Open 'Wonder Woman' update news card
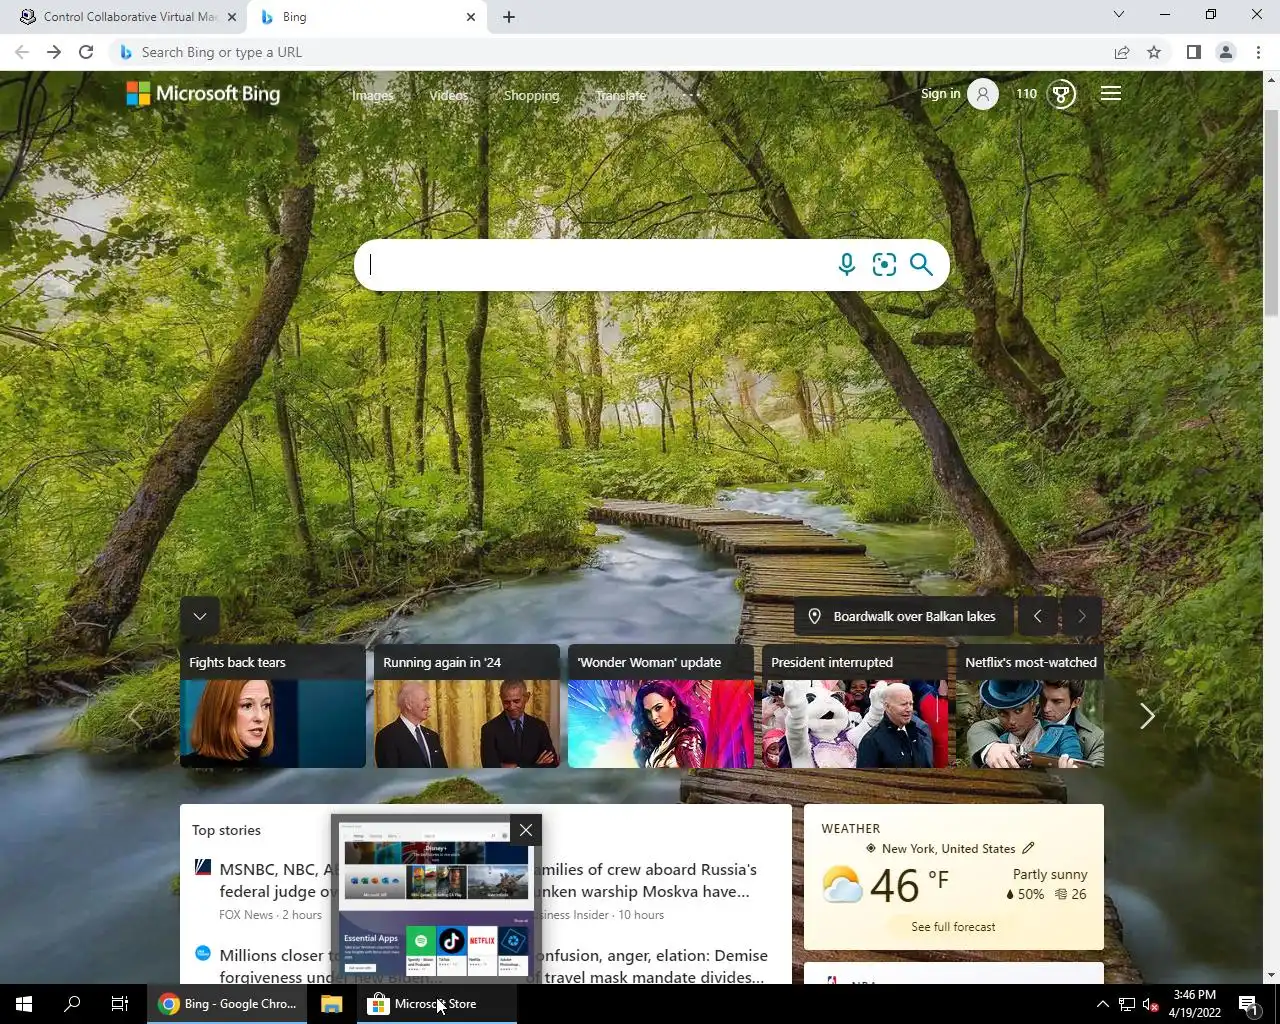The height and width of the screenshot is (1024, 1280). (661, 707)
